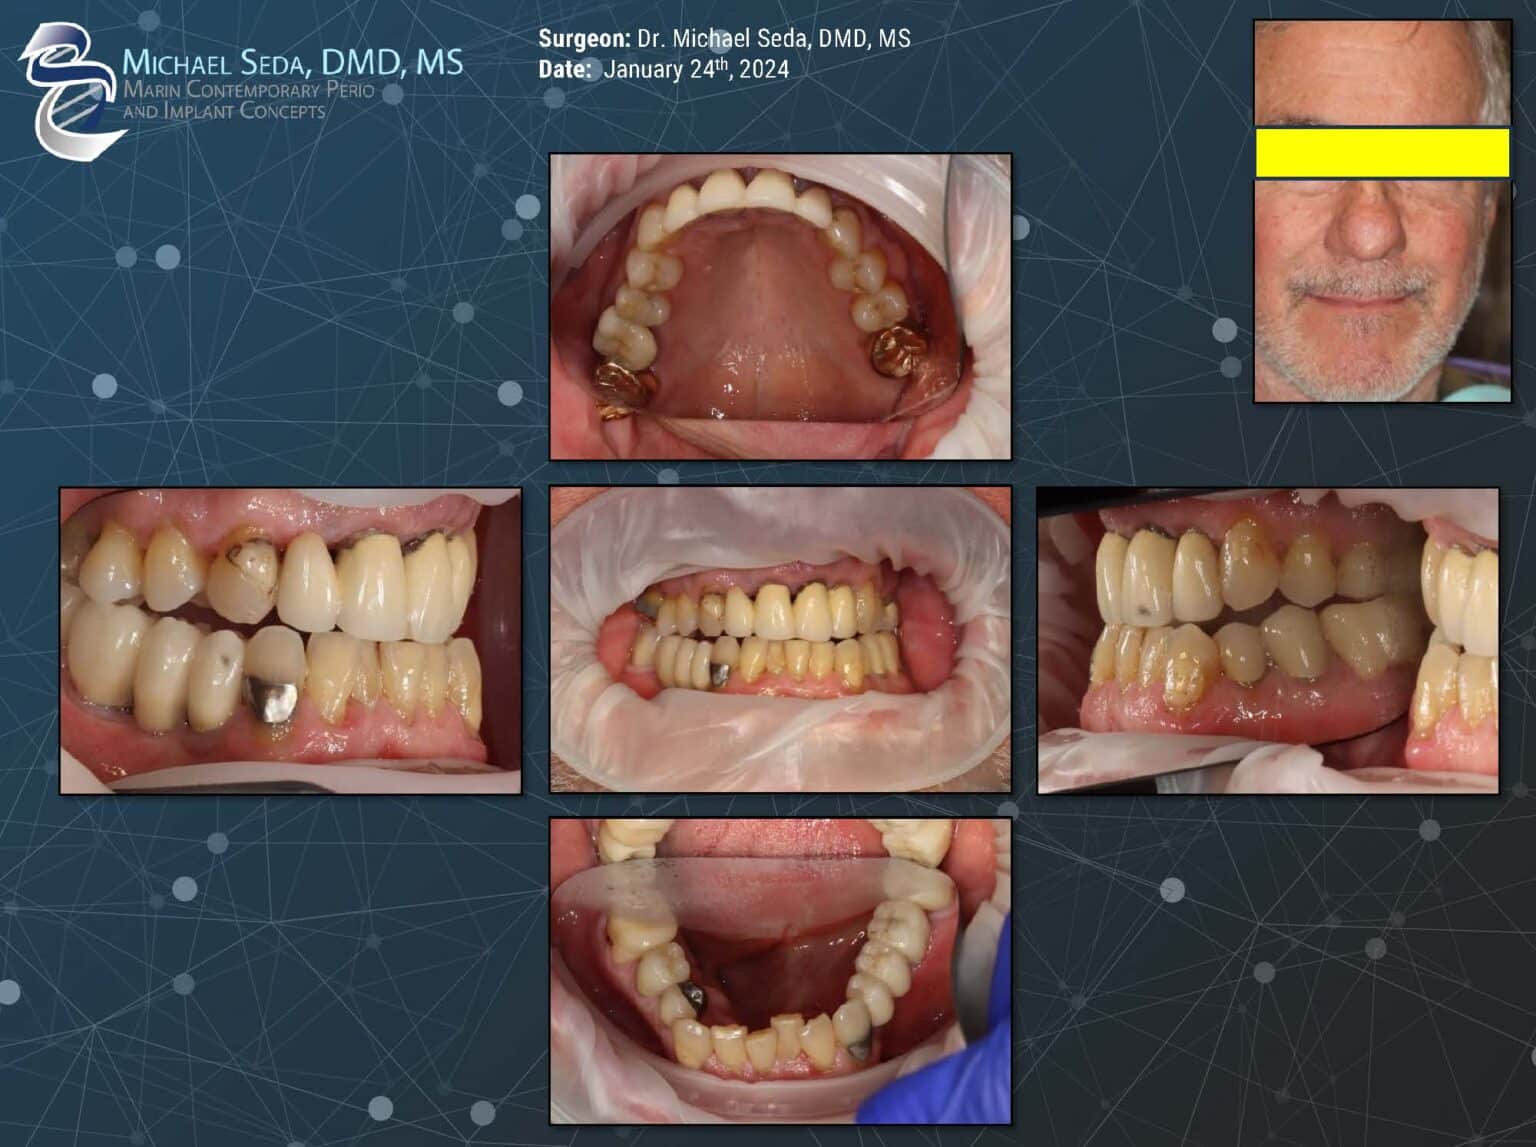Click the Michael Seda practice logo
This screenshot has width=1536, height=1147.
click(240, 75)
